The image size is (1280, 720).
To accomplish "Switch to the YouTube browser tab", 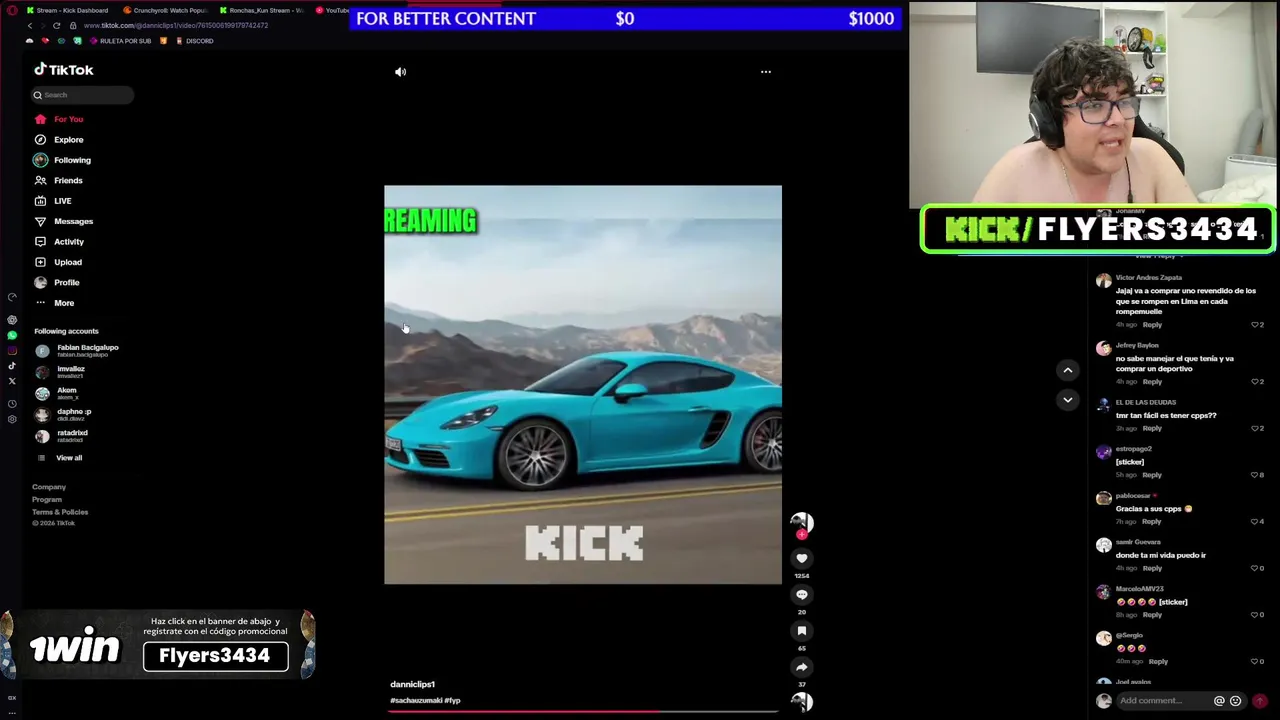I will pos(334,10).
